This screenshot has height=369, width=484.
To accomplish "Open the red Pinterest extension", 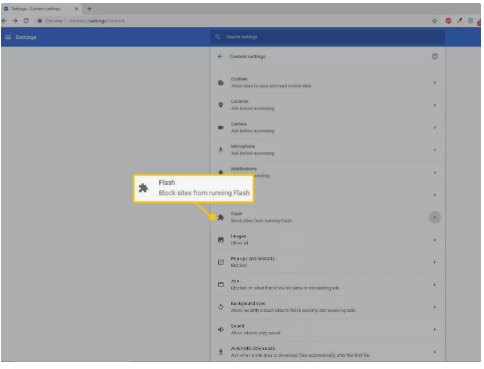I will [x=448, y=21].
